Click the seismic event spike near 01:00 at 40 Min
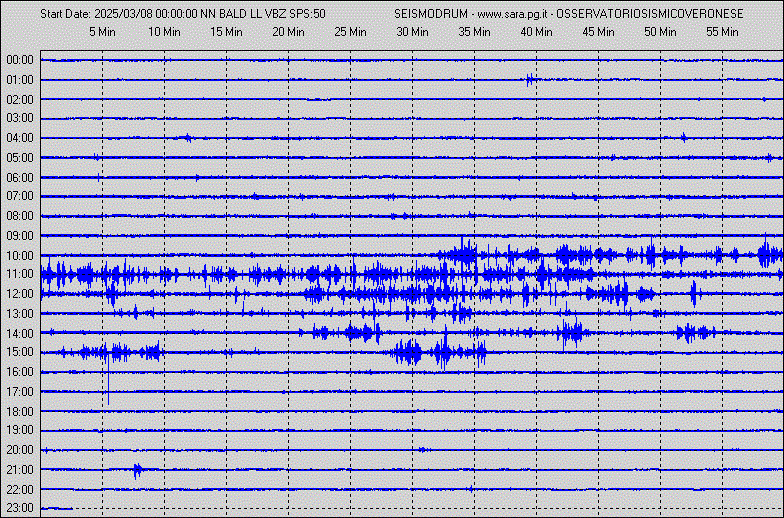The height and width of the screenshot is (518, 784). coord(531,79)
